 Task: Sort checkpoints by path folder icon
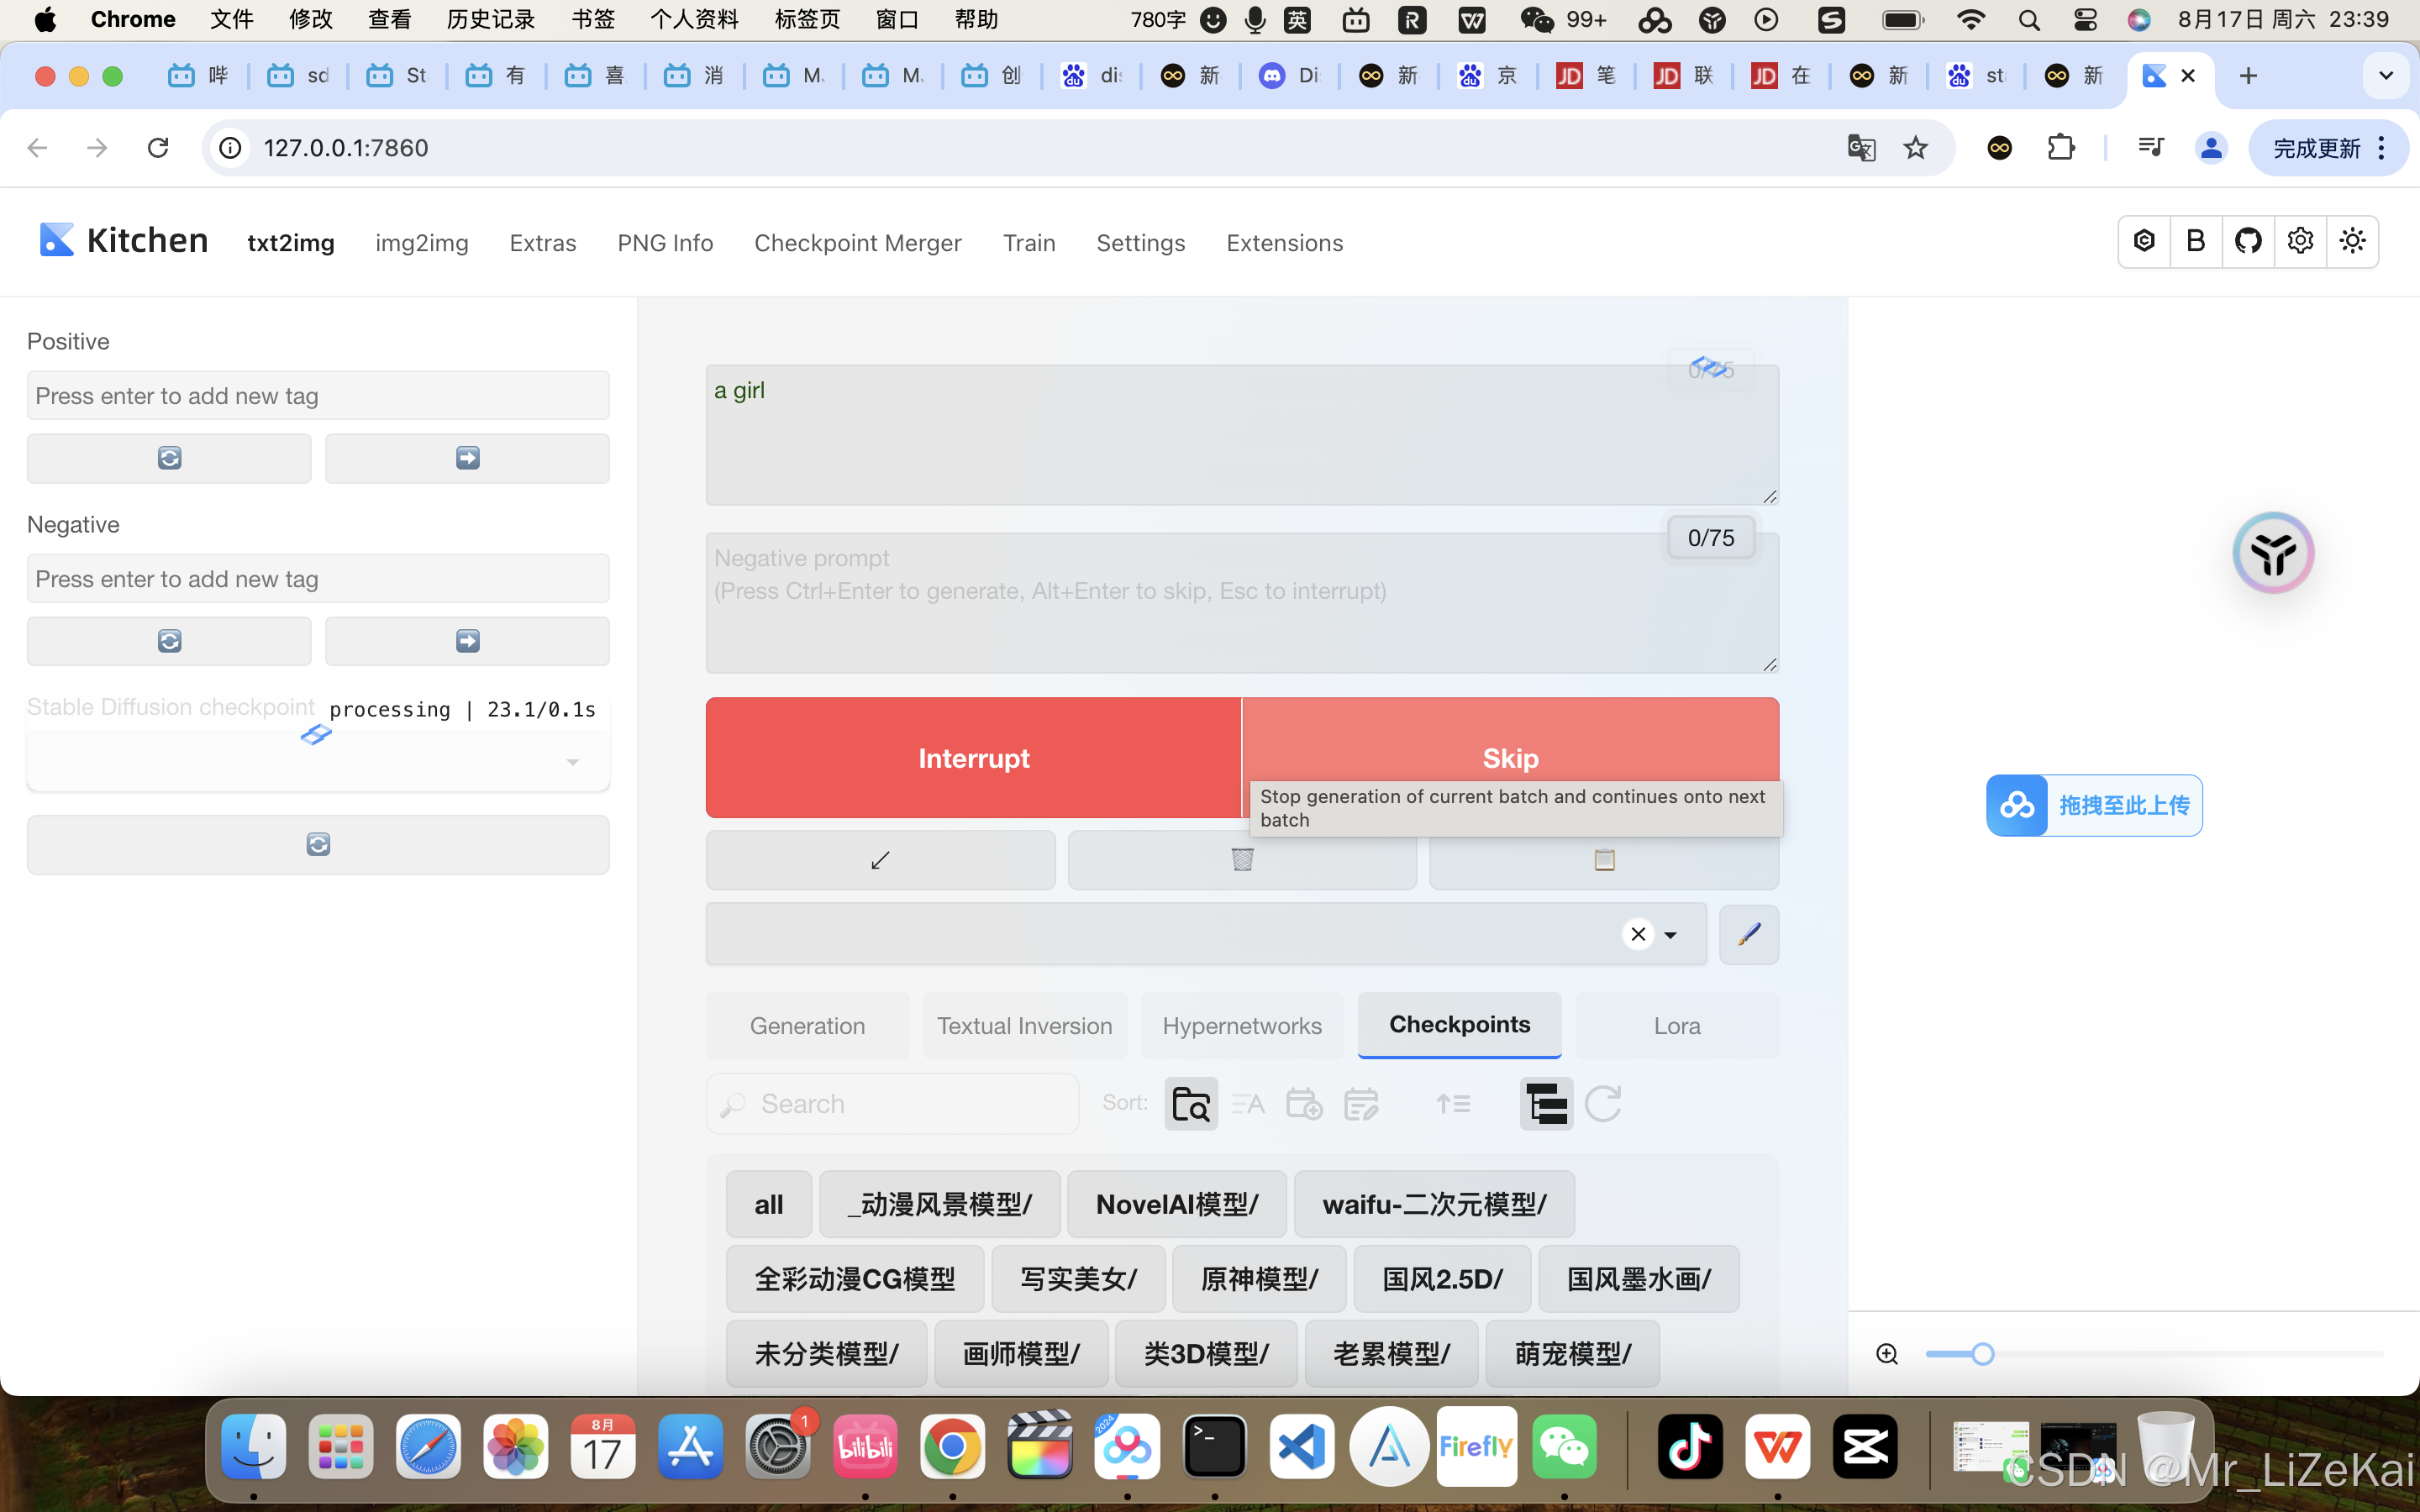(1190, 1104)
